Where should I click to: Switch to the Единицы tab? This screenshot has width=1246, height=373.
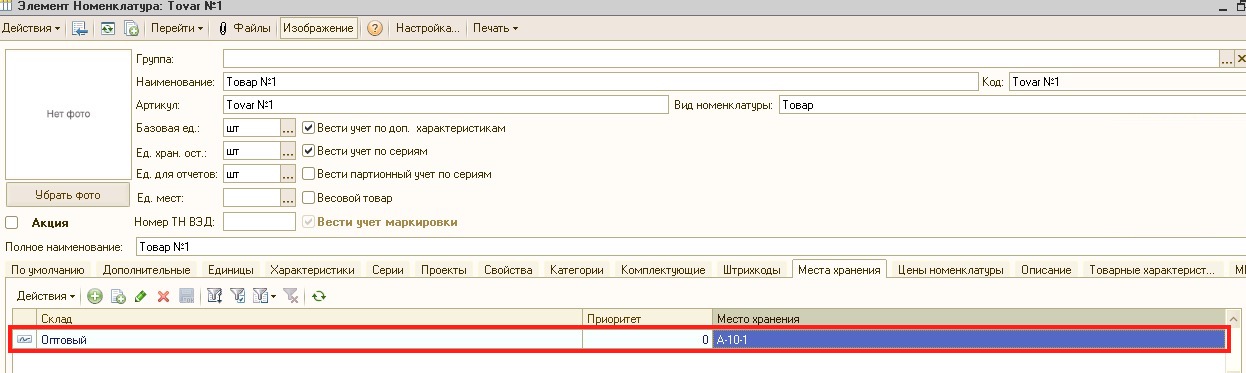(x=230, y=270)
